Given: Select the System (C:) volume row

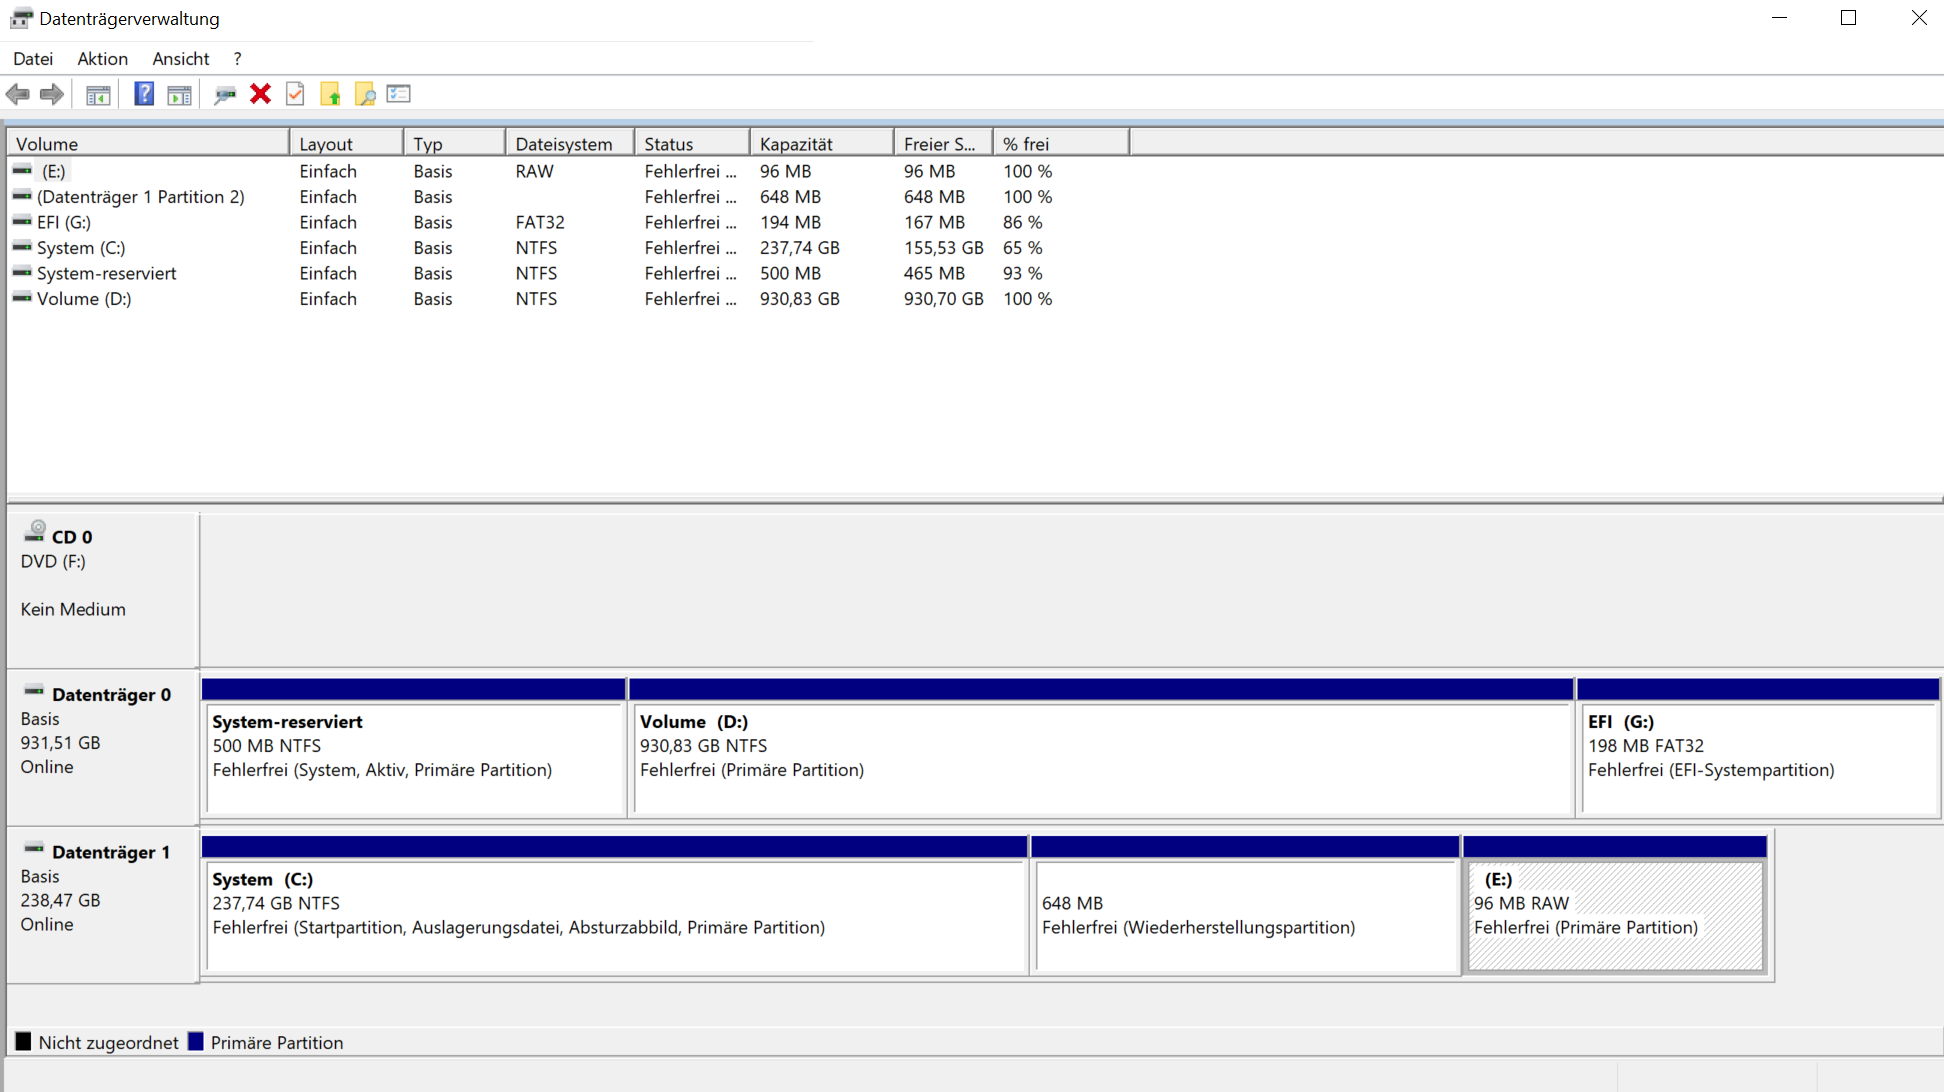Looking at the screenshot, I should (81, 248).
